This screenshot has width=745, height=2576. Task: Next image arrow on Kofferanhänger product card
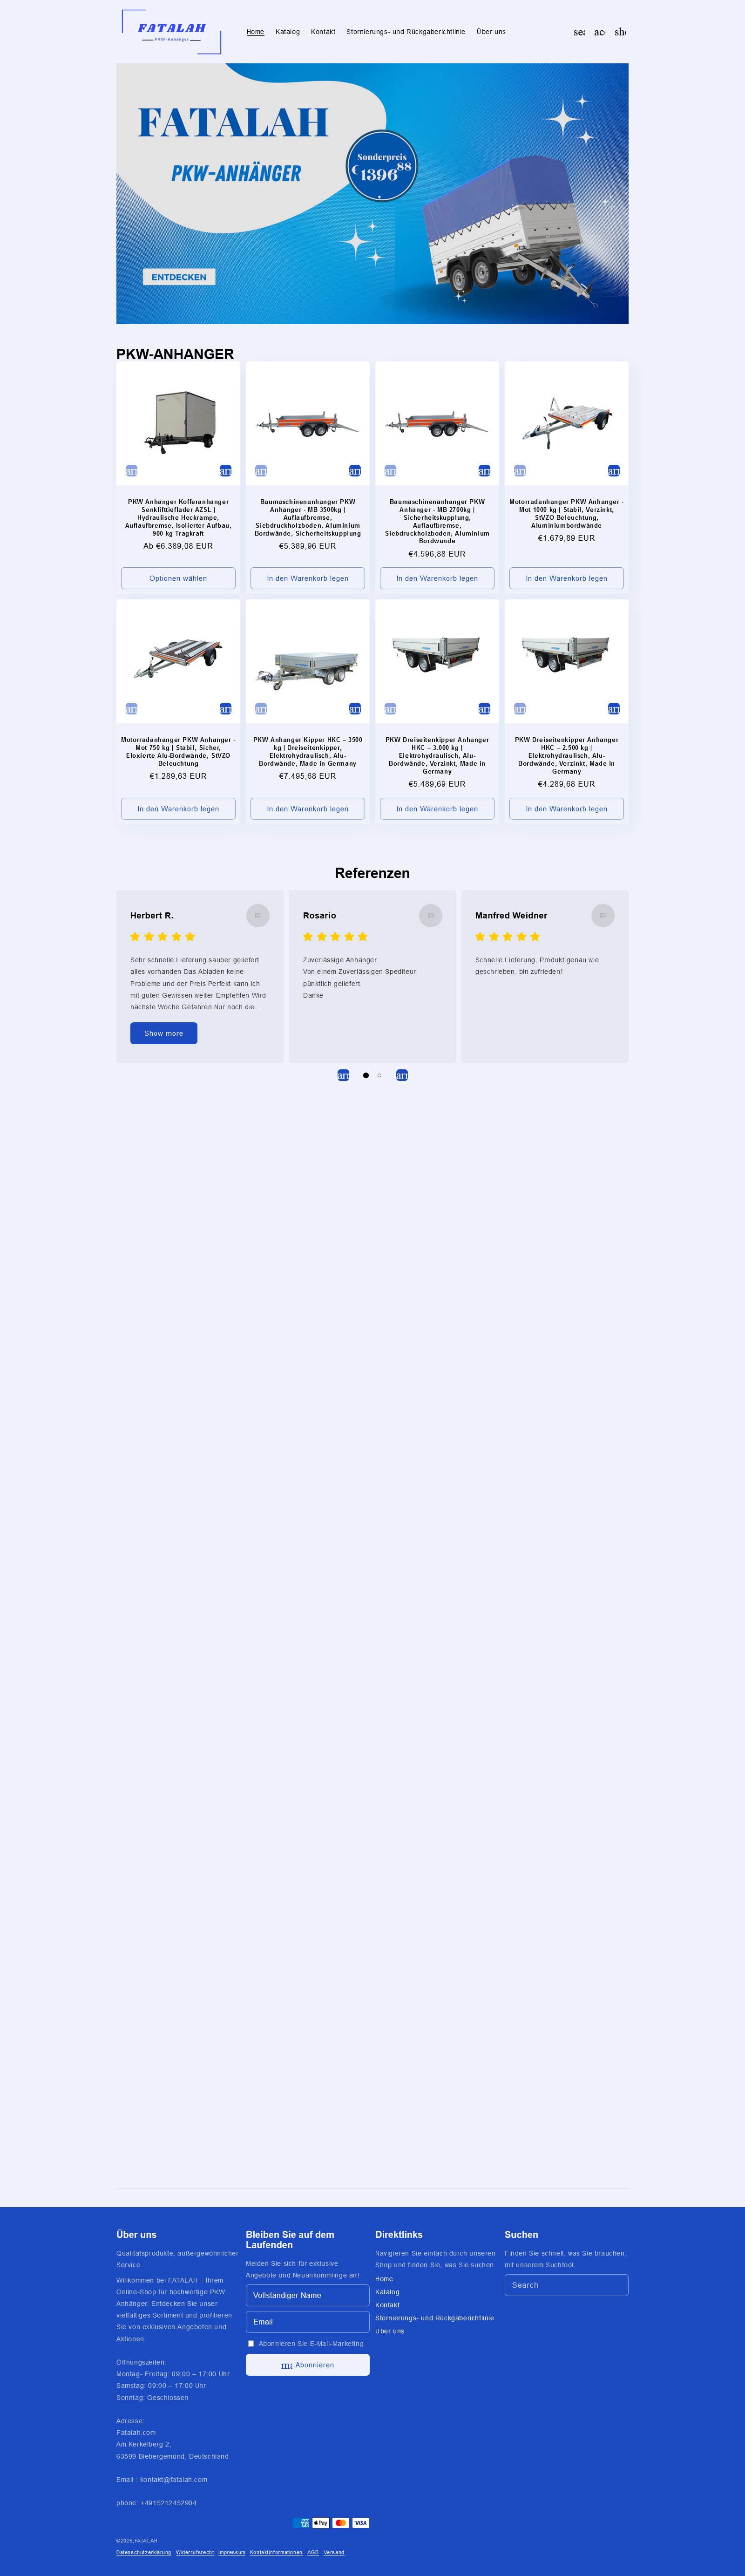(x=225, y=471)
